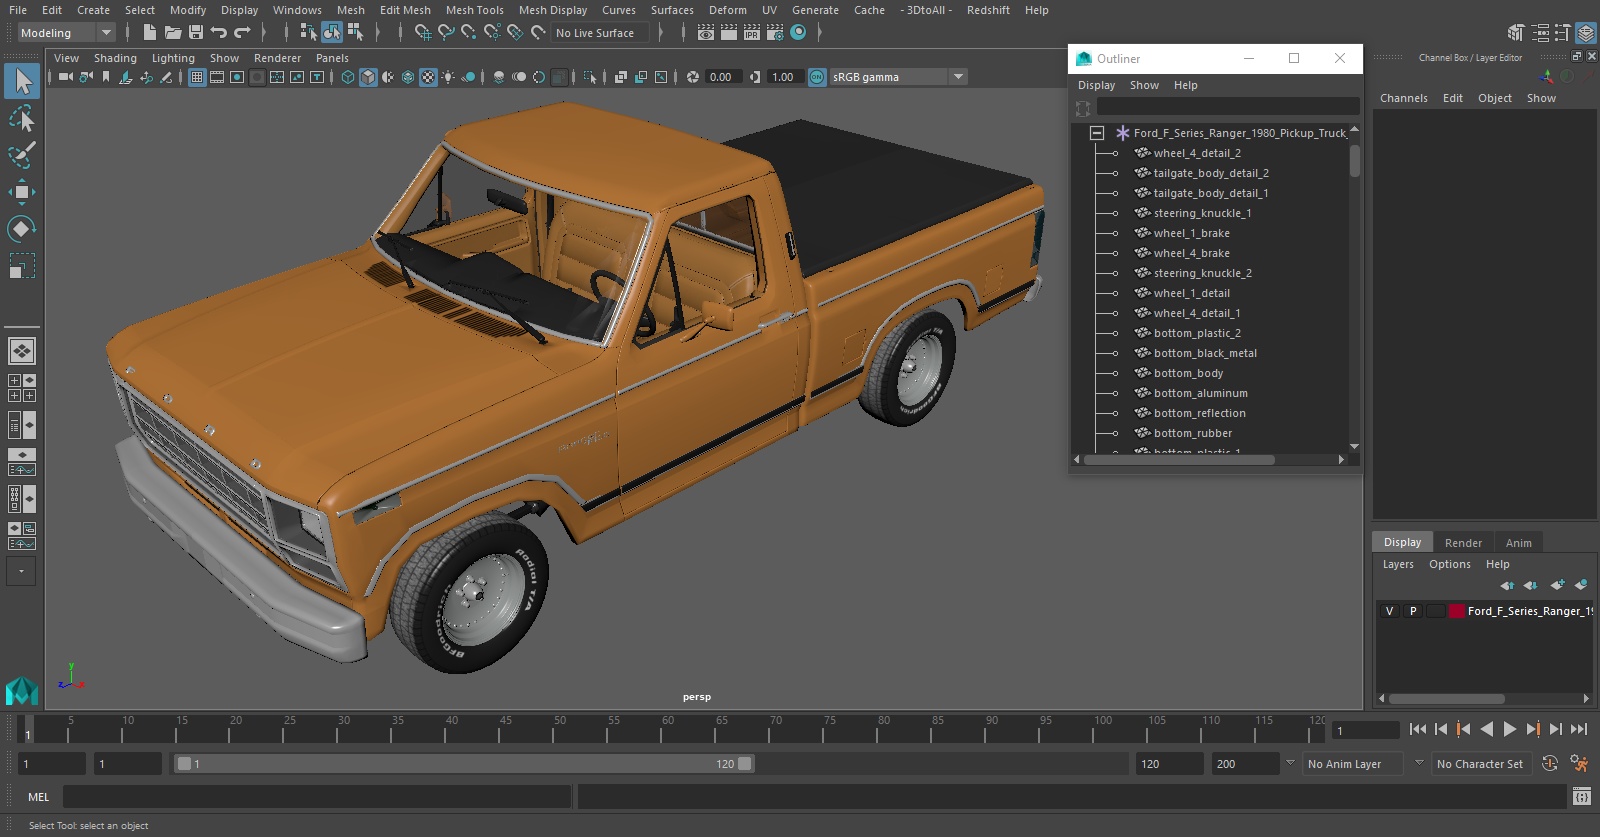Select wheel_4_detail_2 in Outliner
Image resolution: width=1600 pixels, height=837 pixels.
(1196, 153)
